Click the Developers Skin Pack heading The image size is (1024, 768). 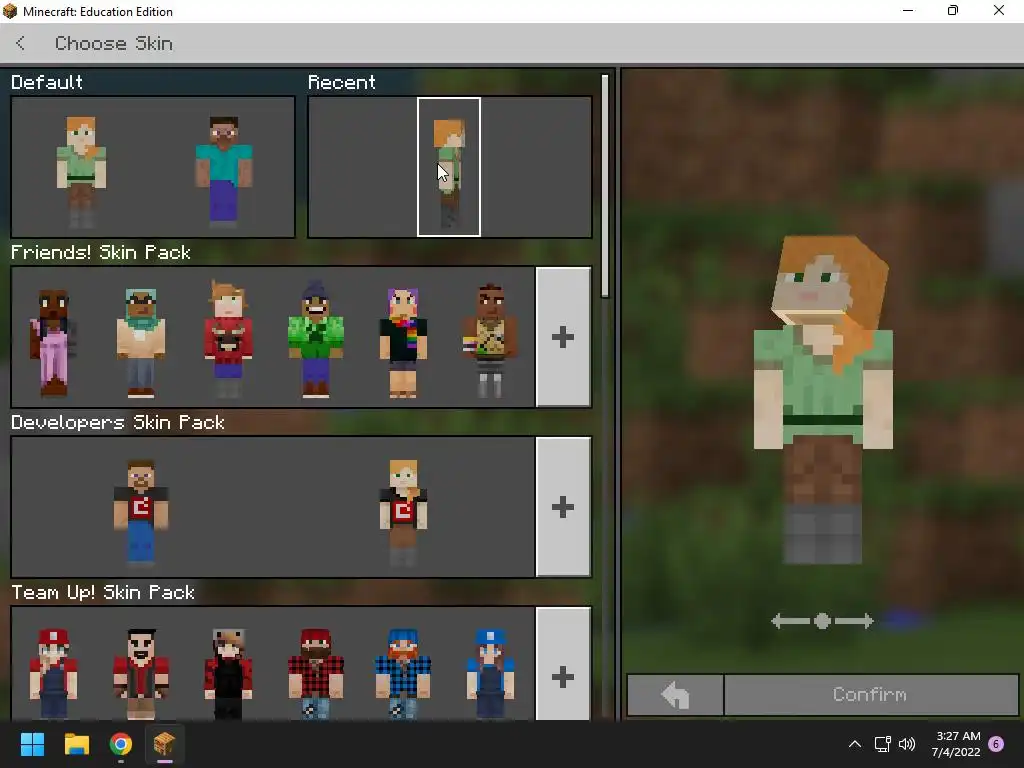pos(118,422)
